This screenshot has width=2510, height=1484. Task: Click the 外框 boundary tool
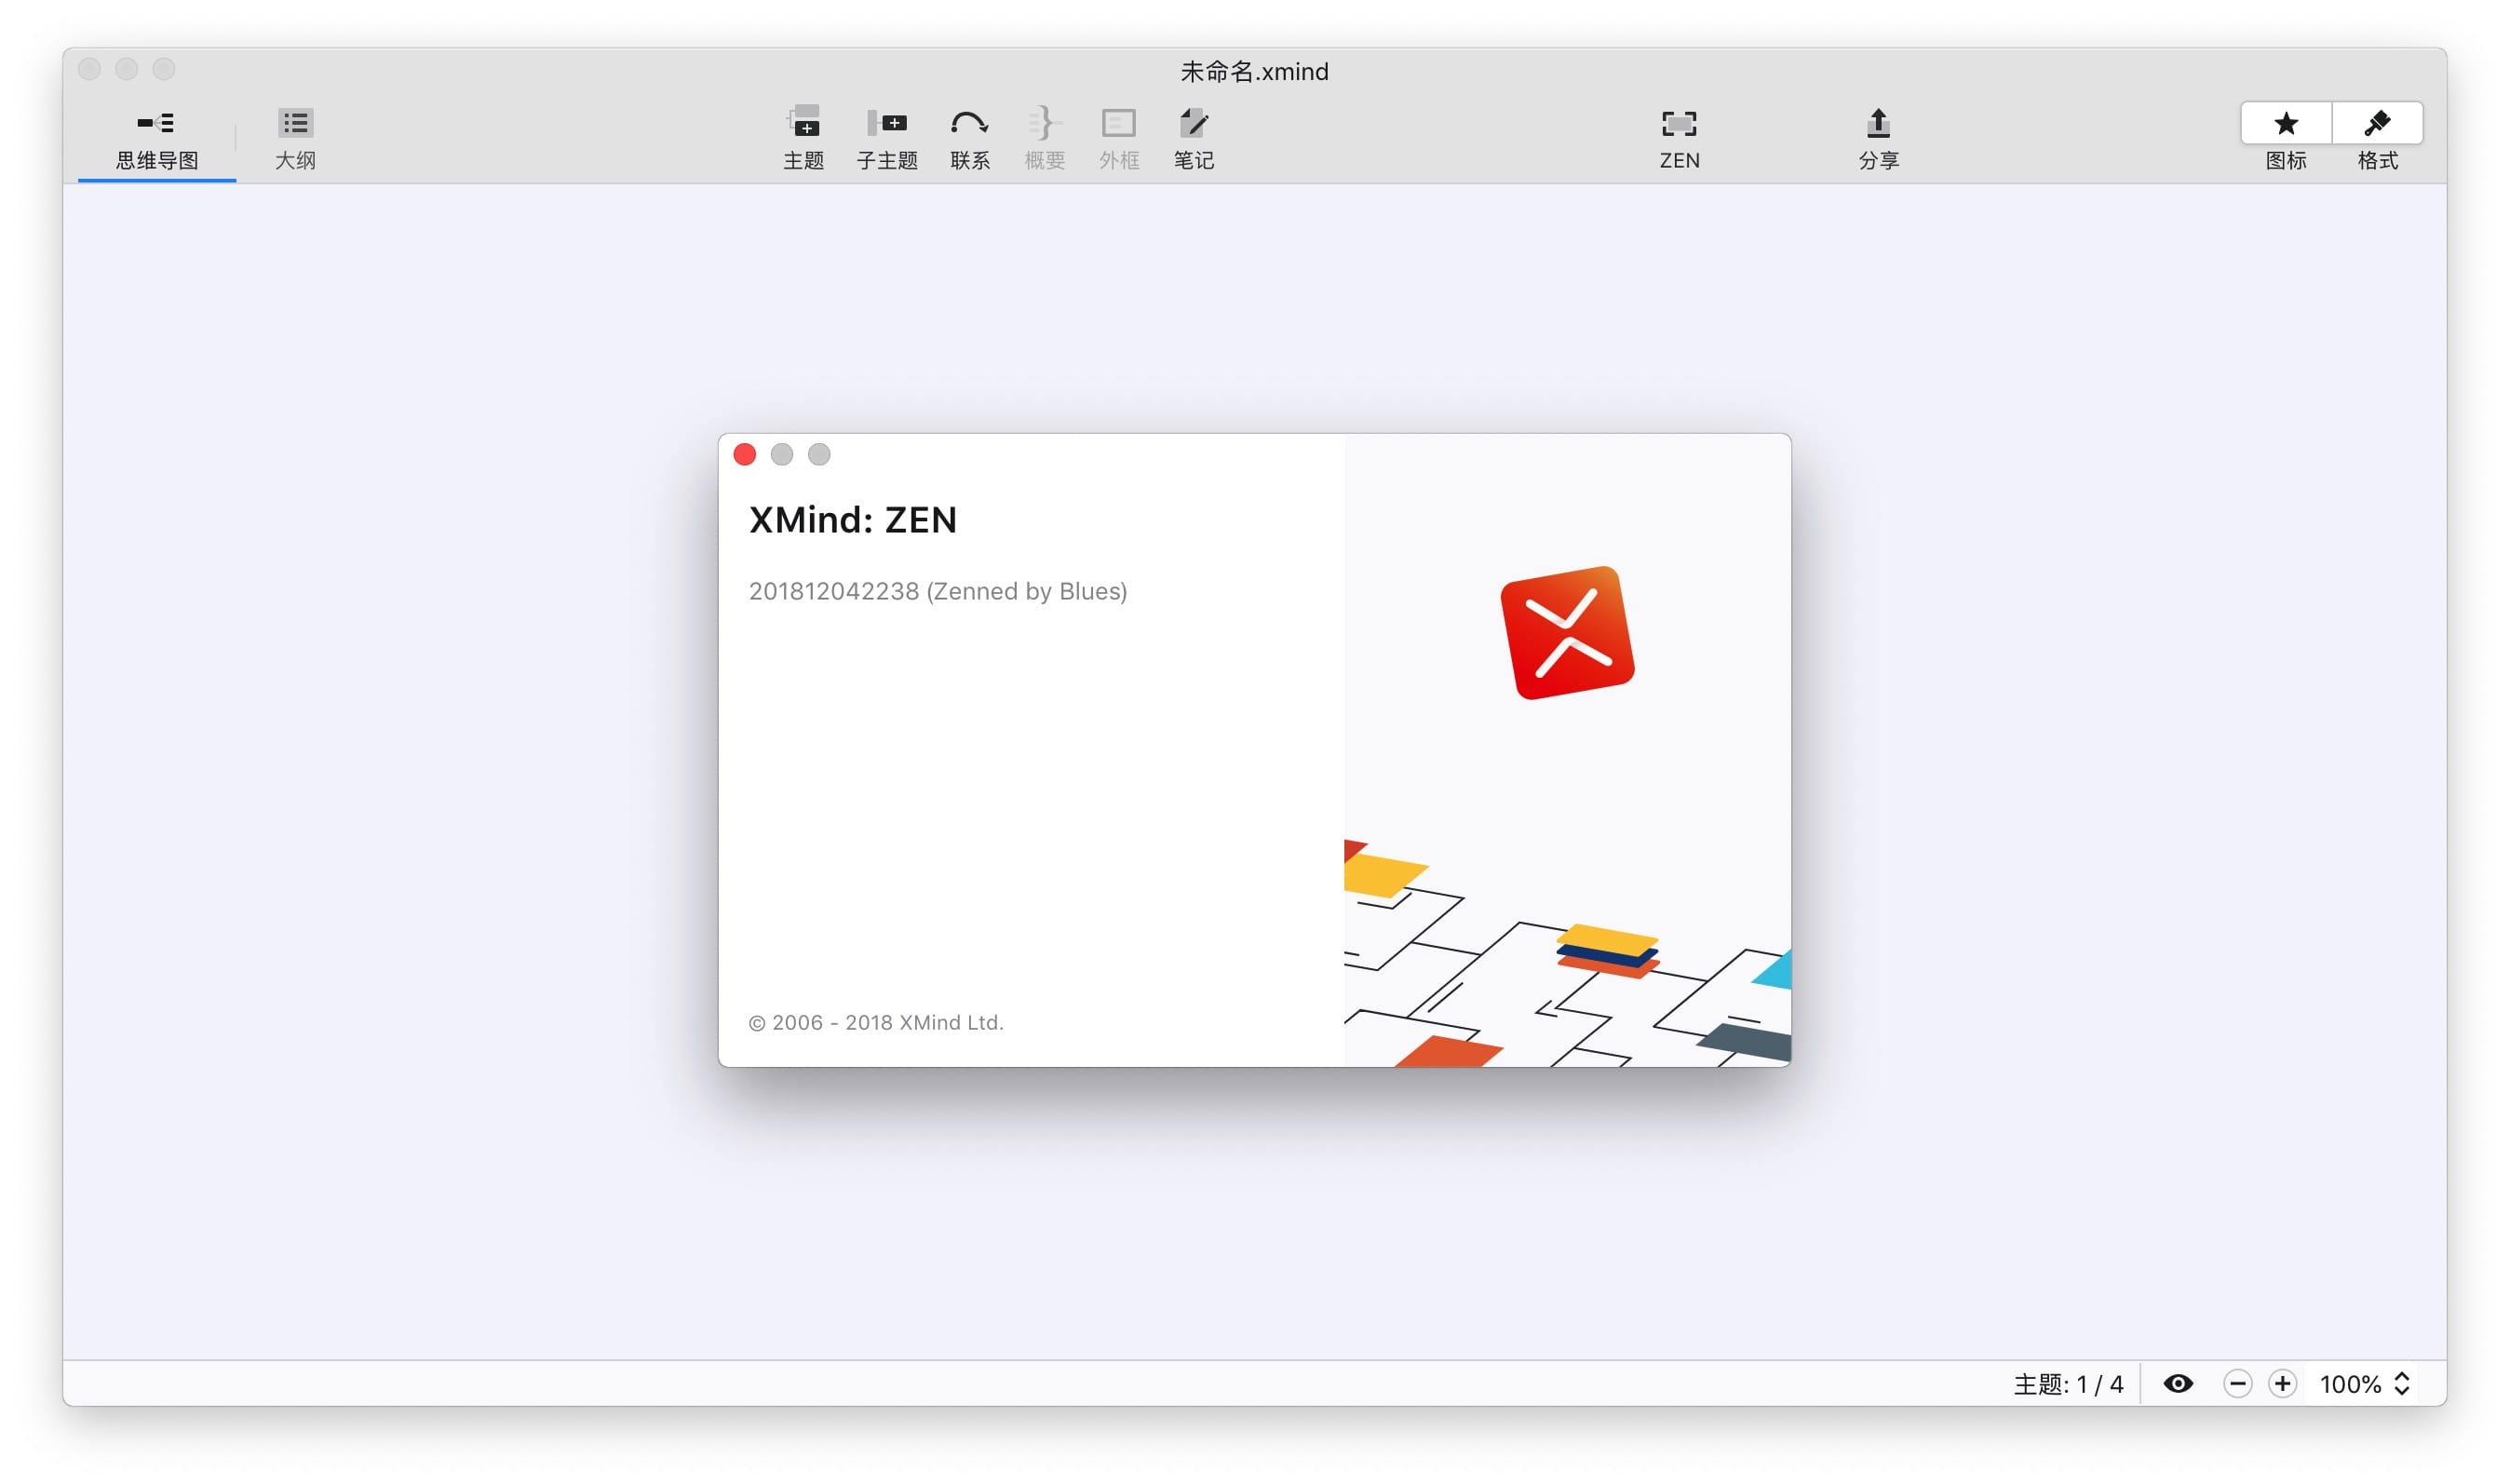[1118, 139]
